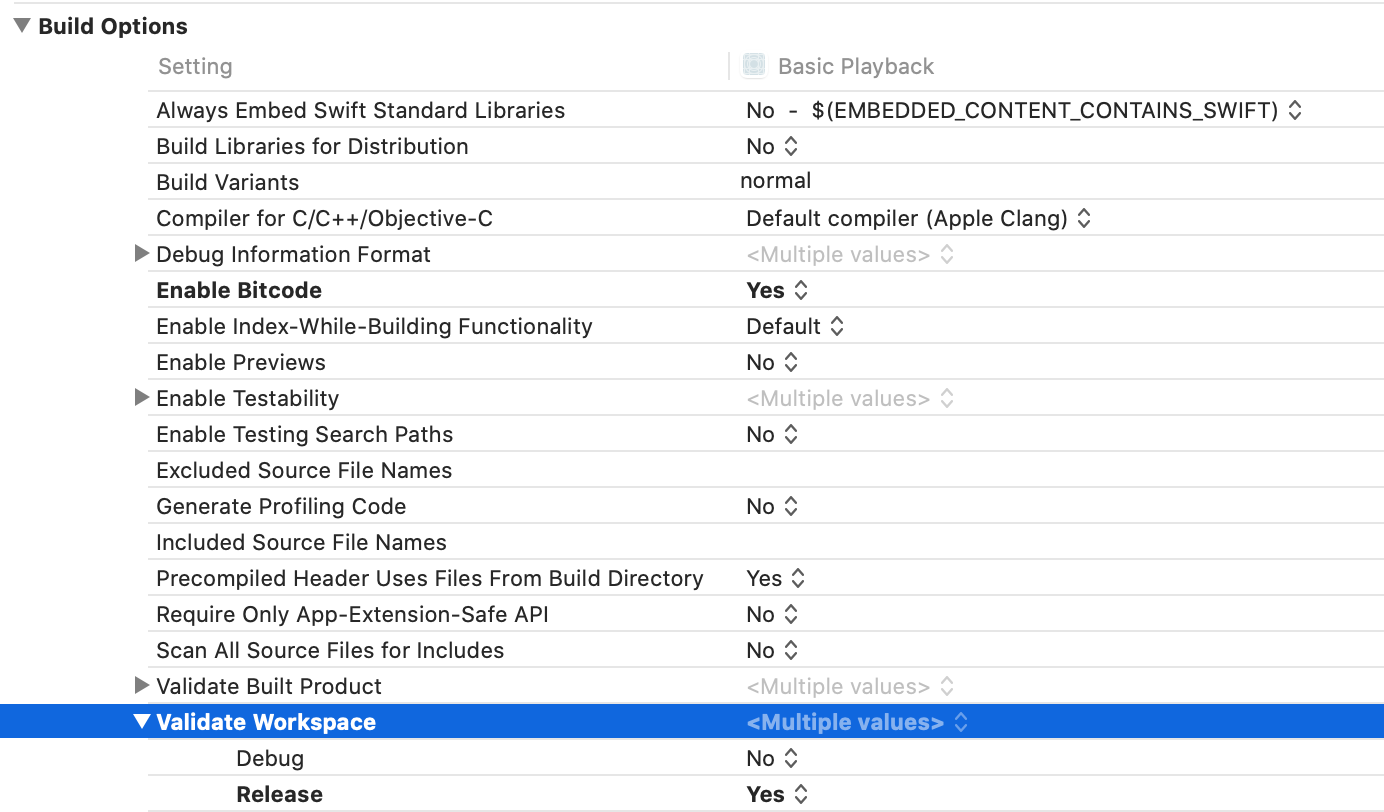This screenshot has height=812, width=1384.
Task: Collapse the Validate Workspace setting
Action: pos(142,722)
